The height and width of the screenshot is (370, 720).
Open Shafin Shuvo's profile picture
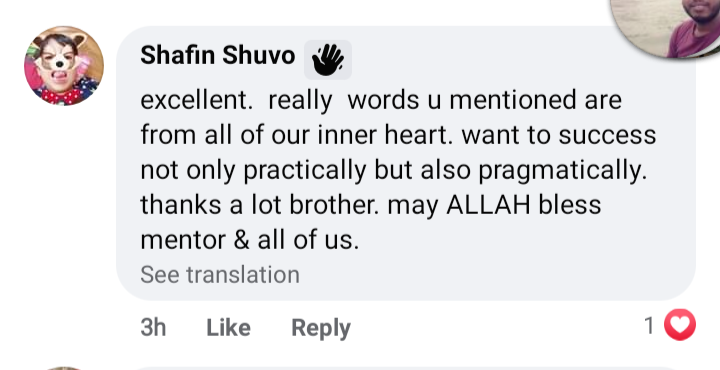[64, 66]
